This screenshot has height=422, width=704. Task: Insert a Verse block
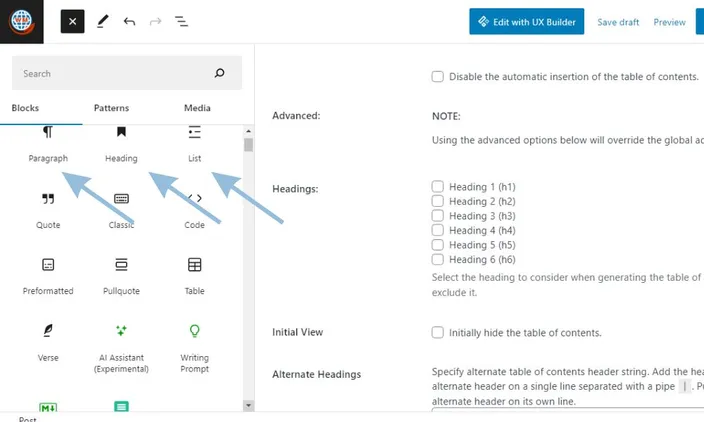(48, 343)
